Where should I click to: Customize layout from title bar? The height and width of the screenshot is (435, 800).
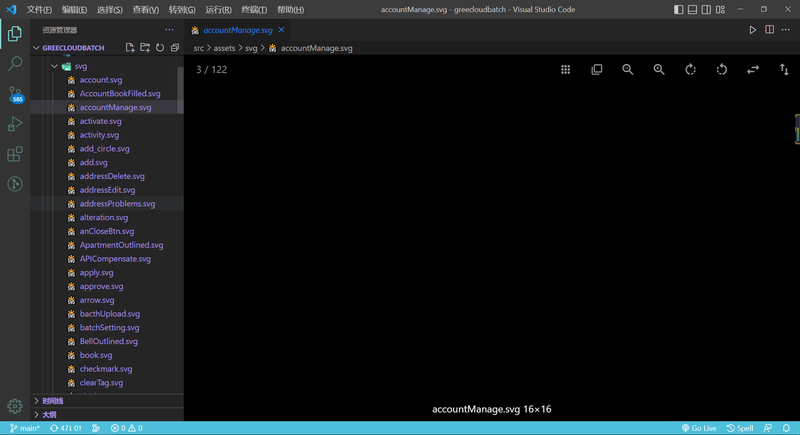point(720,9)
